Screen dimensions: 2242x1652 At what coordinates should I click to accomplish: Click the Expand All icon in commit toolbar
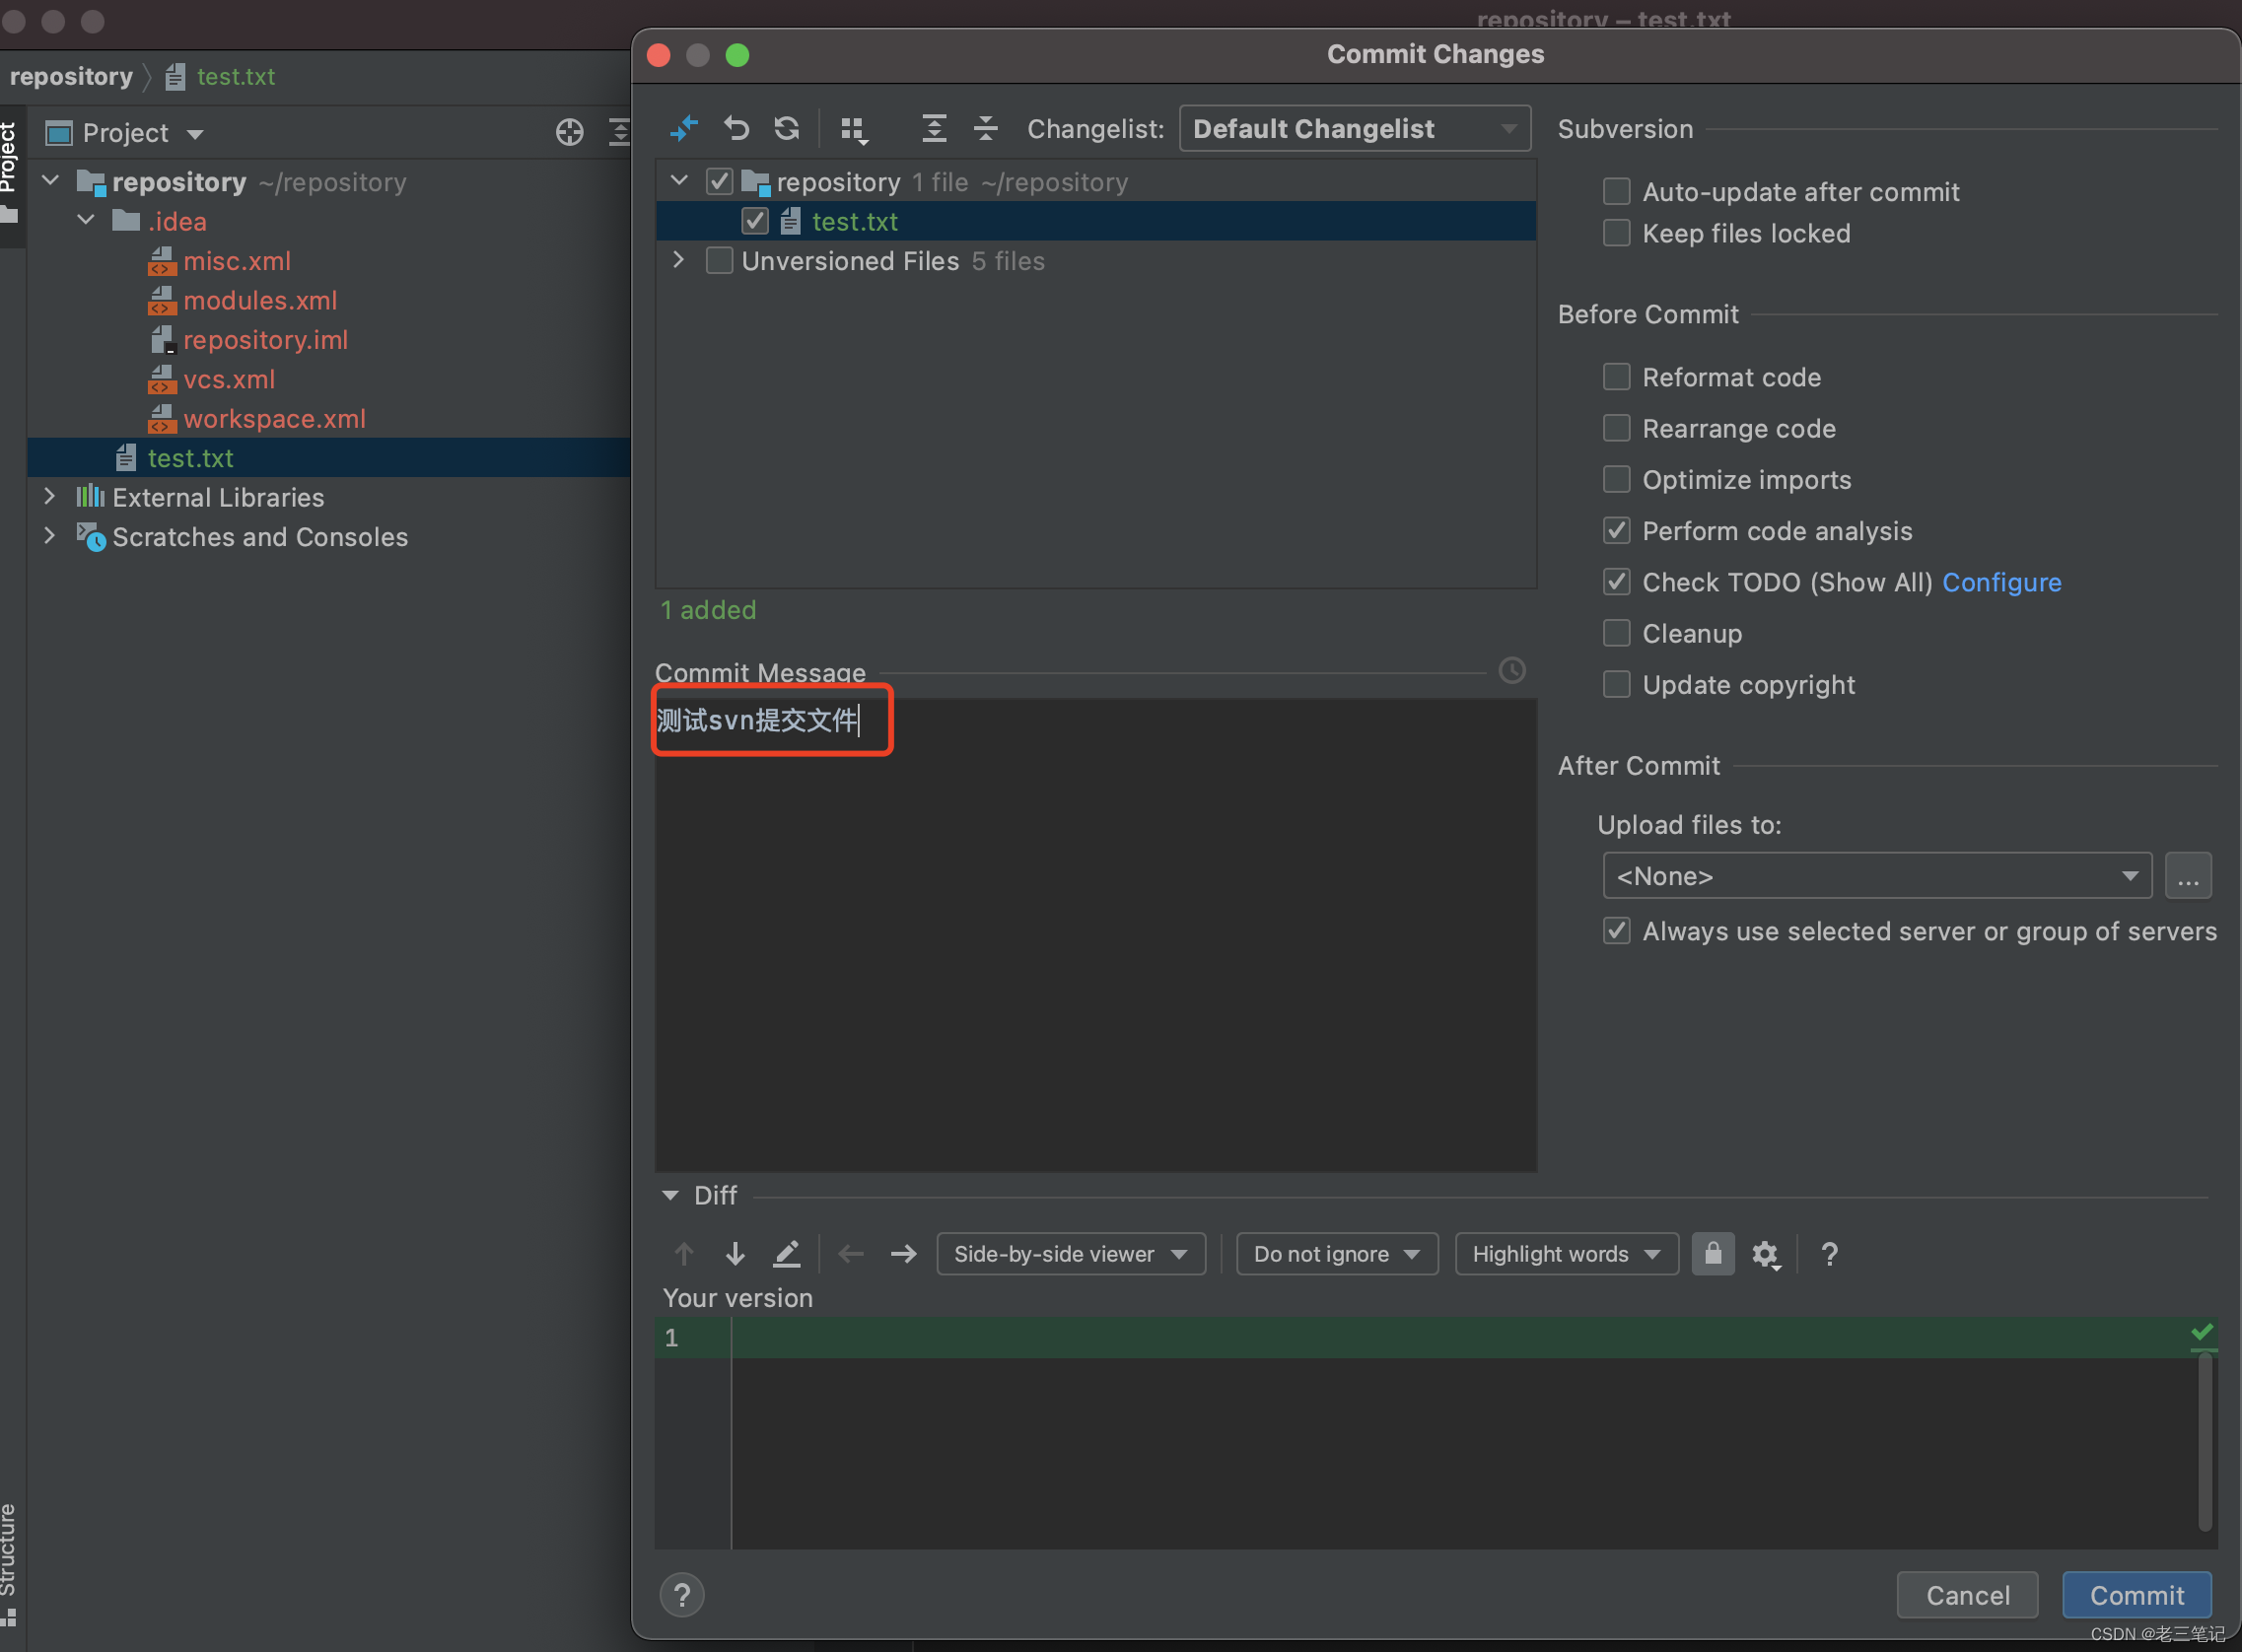(933, 129)
